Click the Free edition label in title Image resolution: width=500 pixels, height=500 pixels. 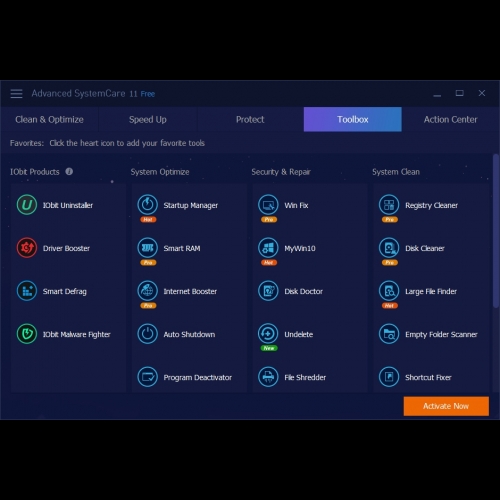tap(148, 94)
